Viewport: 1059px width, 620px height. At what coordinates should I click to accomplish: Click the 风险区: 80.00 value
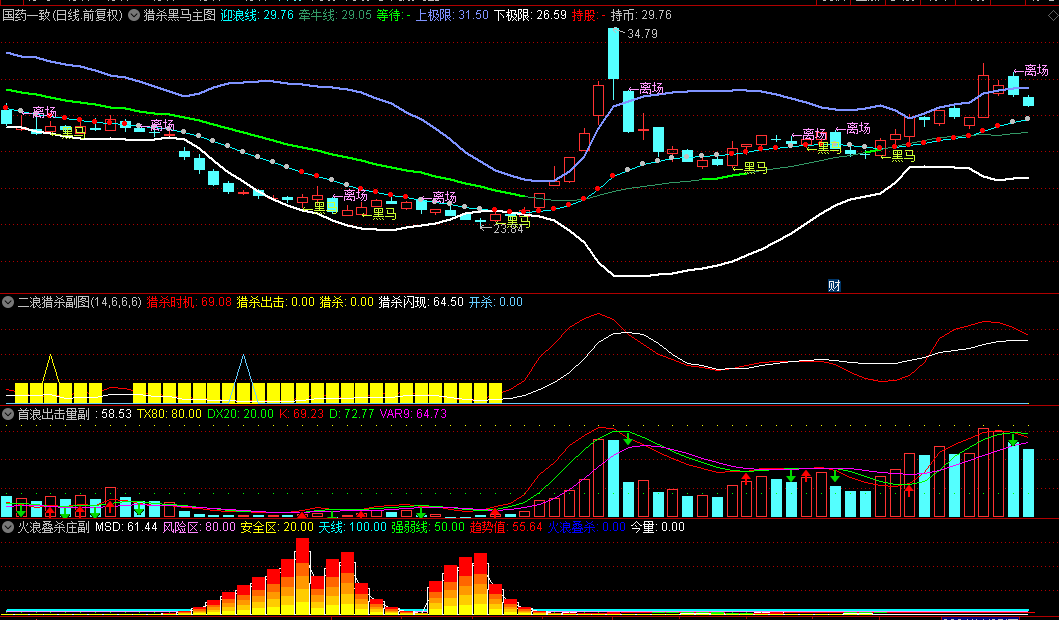(x=199, y=527)
